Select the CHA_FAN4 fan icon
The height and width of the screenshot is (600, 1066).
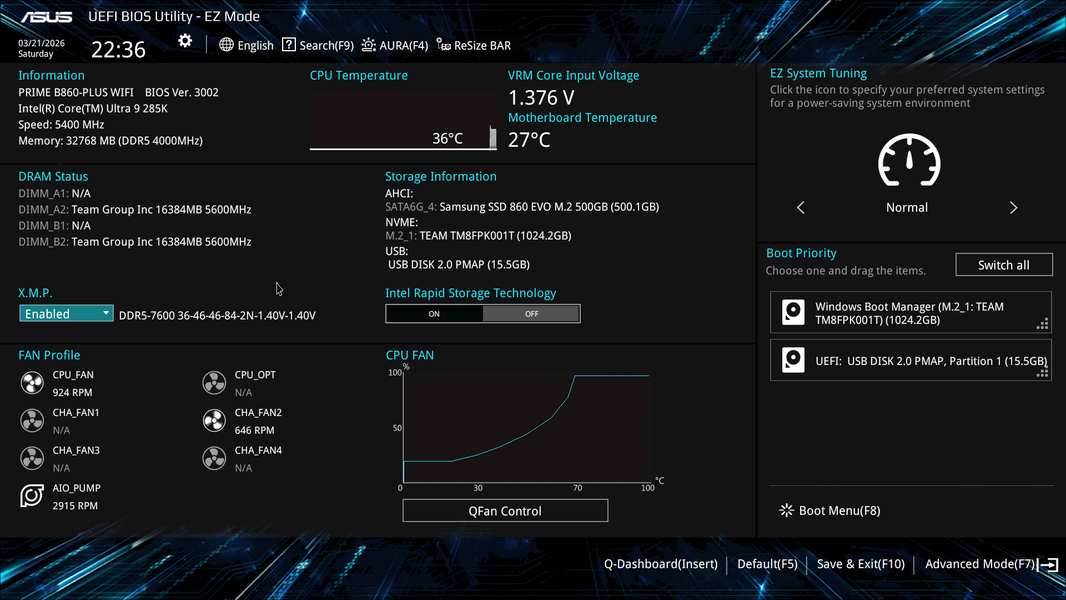[214, 459]
